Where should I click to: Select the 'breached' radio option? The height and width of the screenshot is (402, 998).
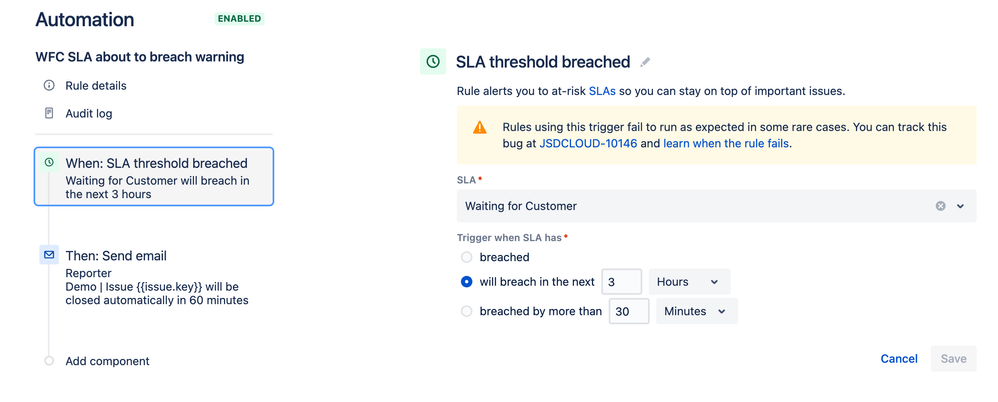click(467, 257)
